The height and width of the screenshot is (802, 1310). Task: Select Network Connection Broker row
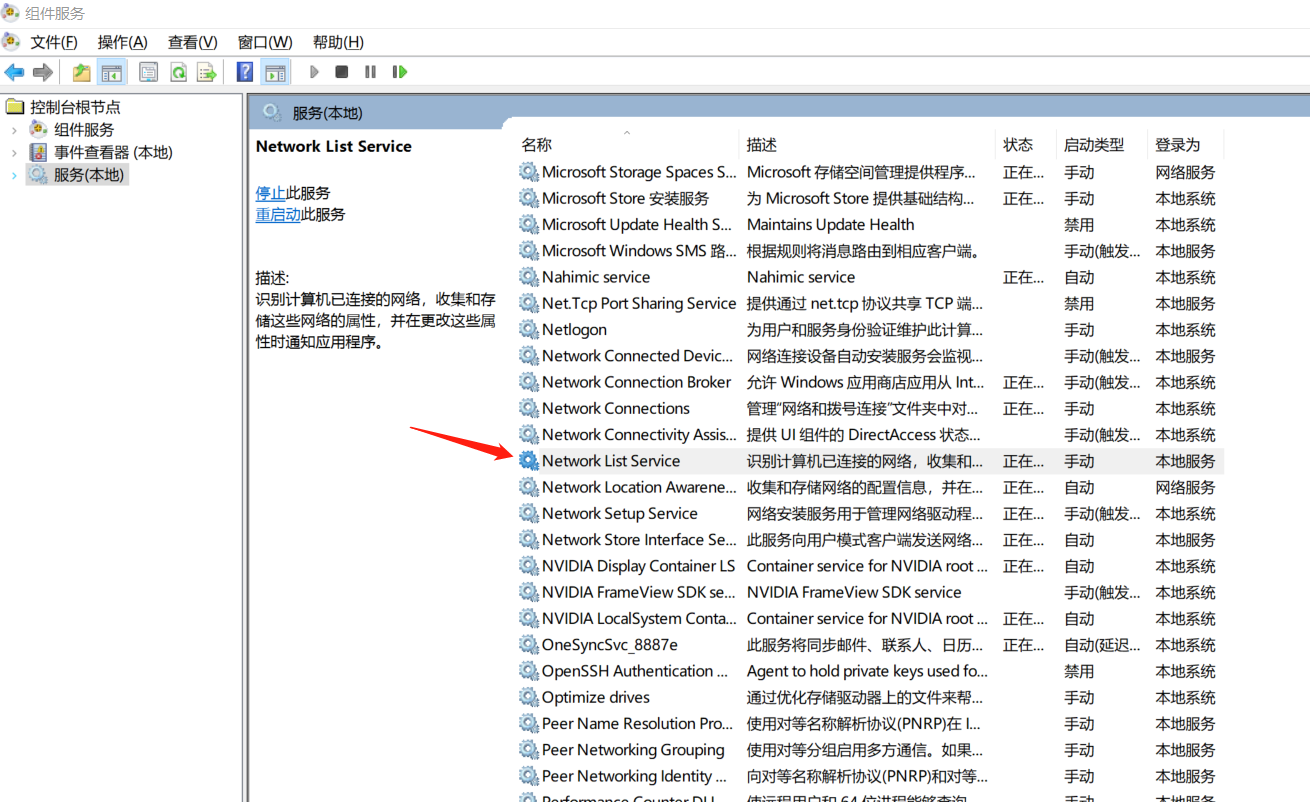870,382
